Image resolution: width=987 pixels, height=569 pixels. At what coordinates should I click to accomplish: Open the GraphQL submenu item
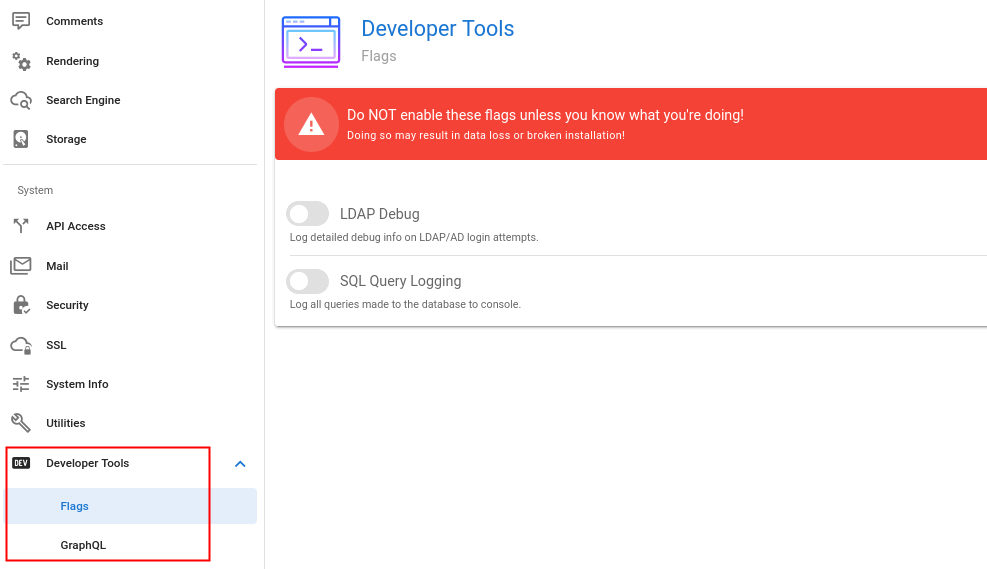click(x=83, y=545)
